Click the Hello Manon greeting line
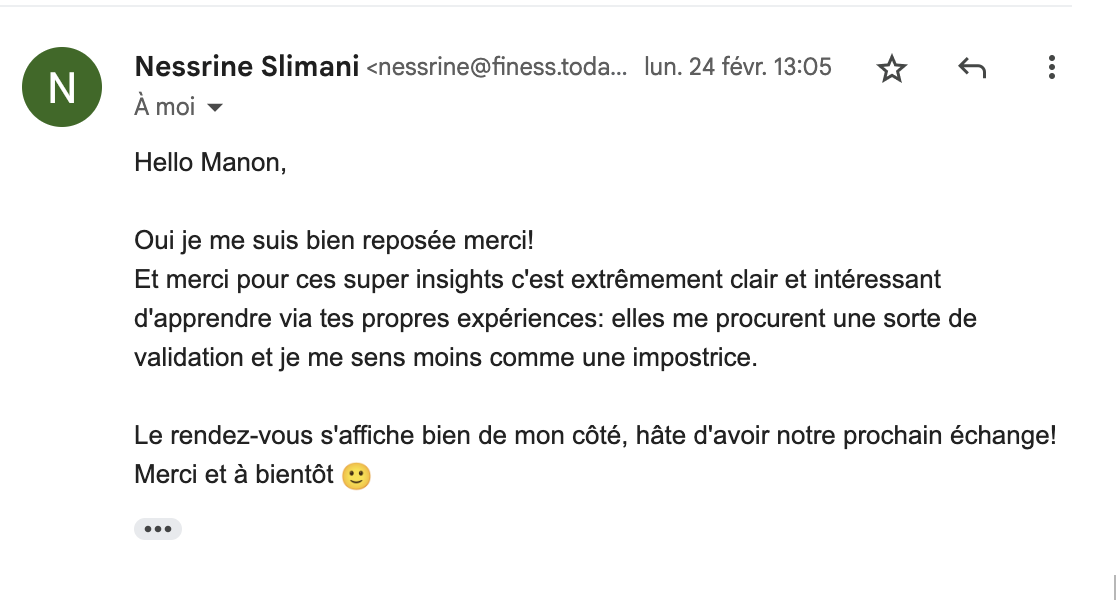This screenshot has height=600, width=1116. click(210, 162)
